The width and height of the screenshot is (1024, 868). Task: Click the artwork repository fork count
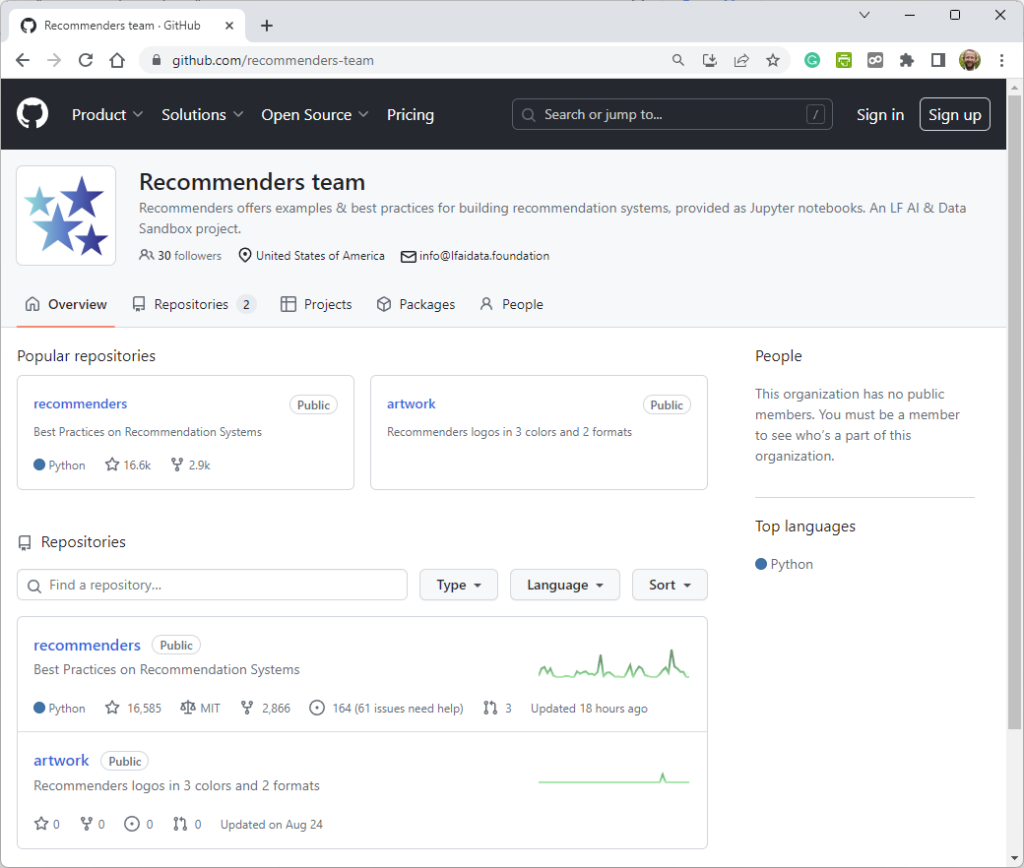(92, 824)
